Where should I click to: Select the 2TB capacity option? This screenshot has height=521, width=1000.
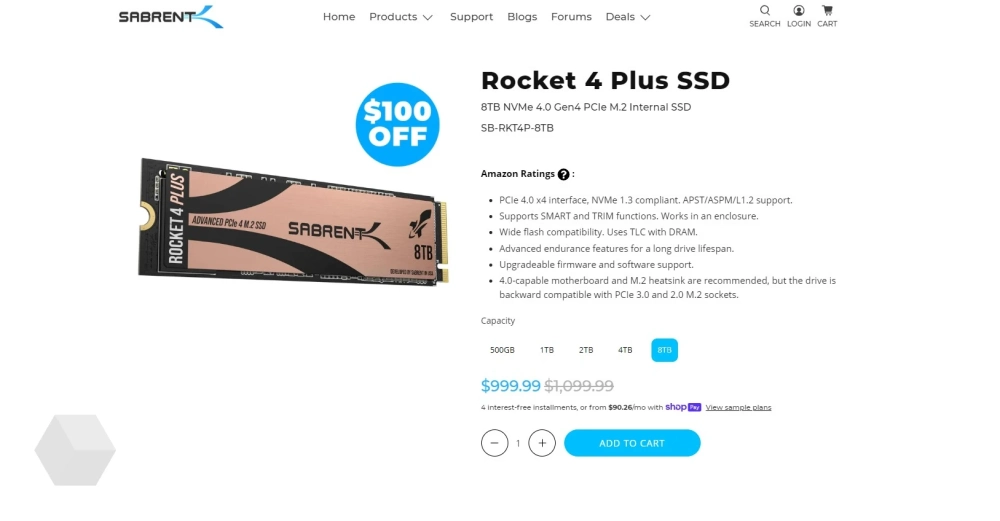(x=585, y=350)
